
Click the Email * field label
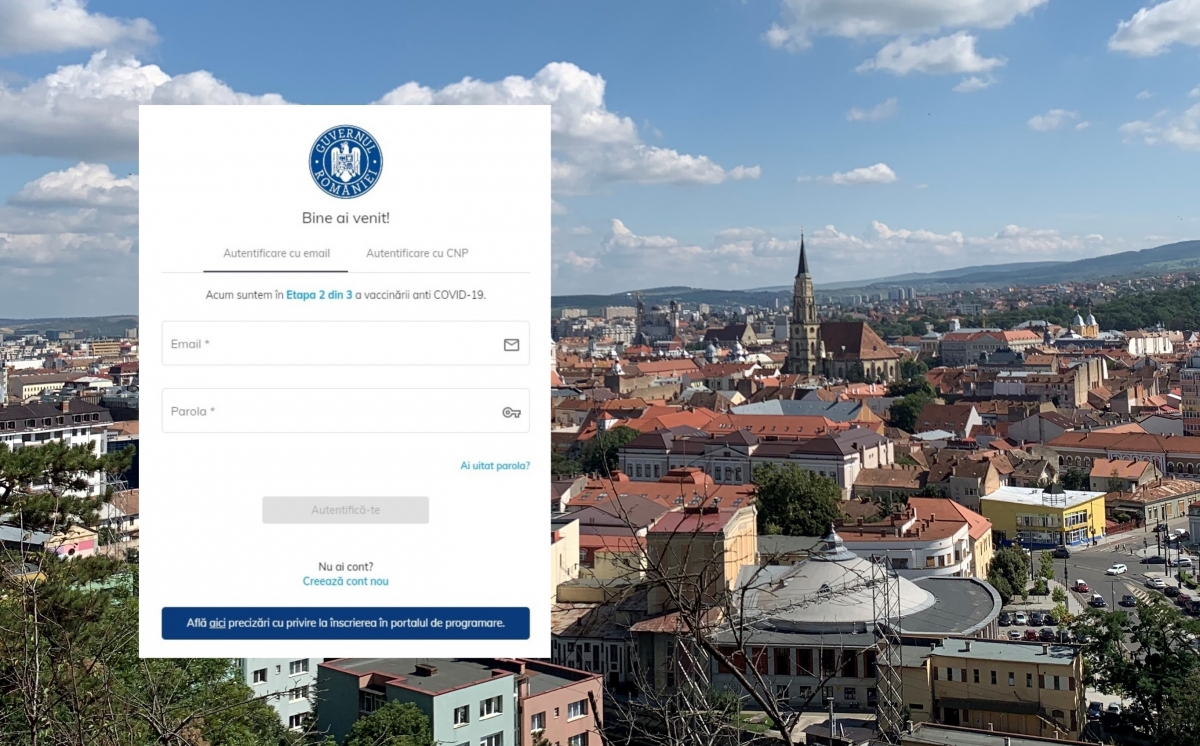point(190,344)
